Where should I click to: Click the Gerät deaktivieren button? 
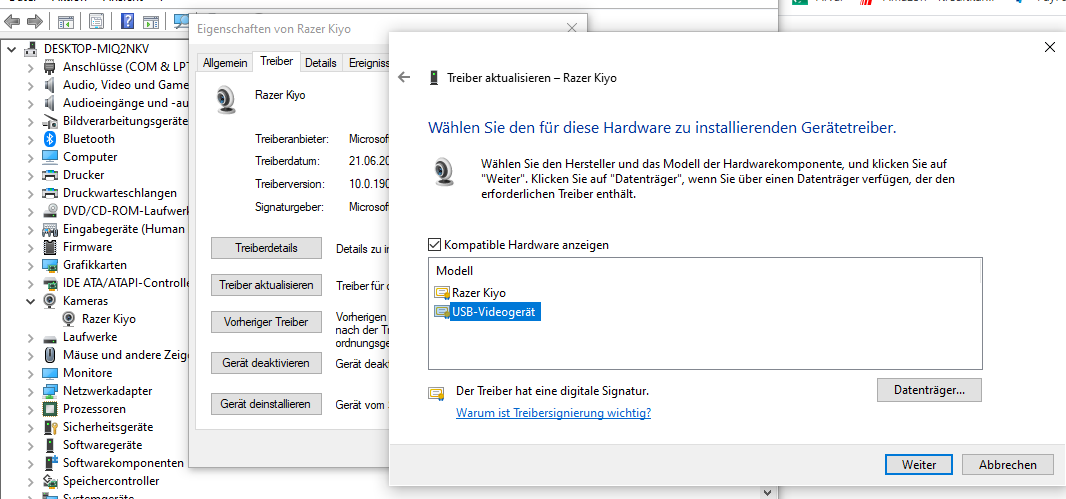(266, 364)
